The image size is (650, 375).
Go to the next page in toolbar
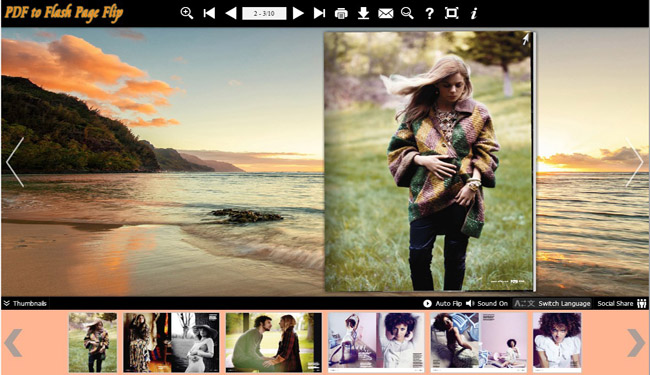pos(298,13)
